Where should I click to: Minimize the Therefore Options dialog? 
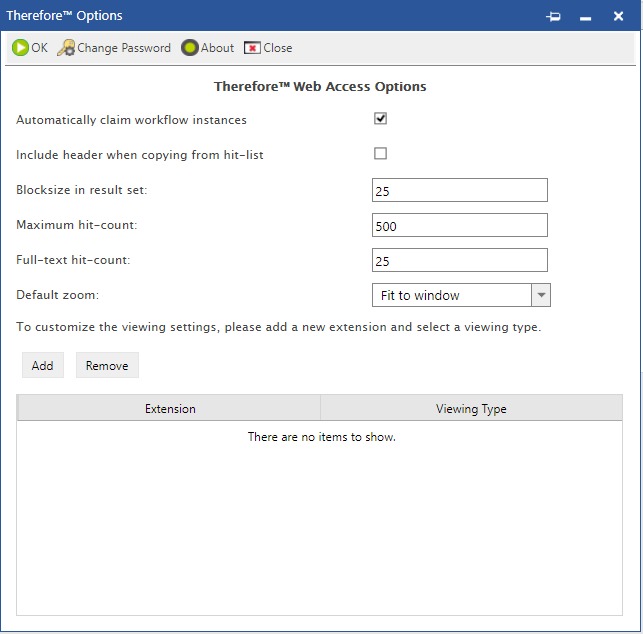tap(586, 18)
